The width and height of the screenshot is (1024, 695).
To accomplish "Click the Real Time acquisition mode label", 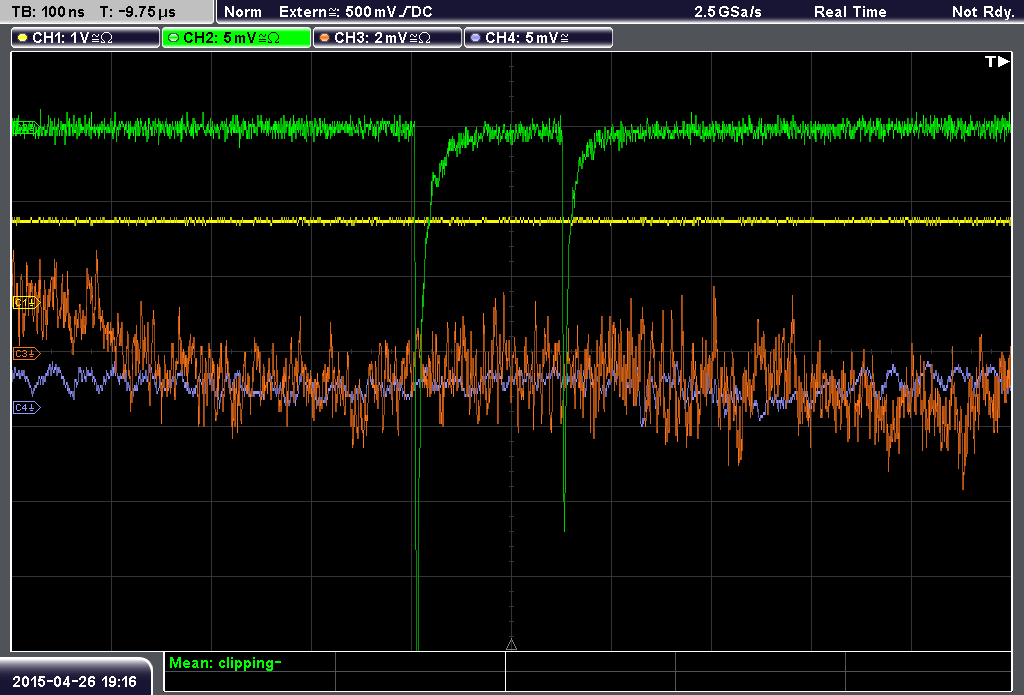I will click(x=850, y=12).
